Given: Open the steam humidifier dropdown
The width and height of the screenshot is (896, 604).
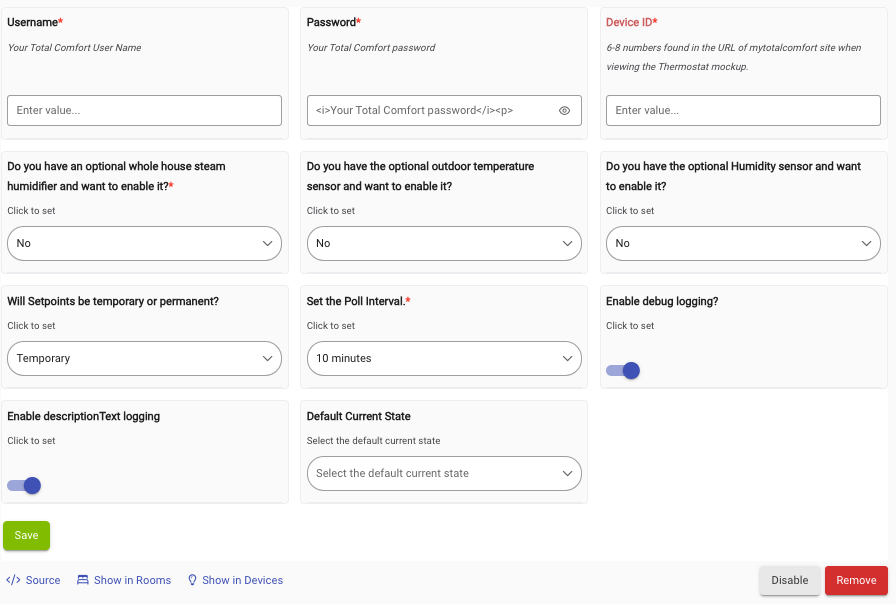Looking at the screenshot, I should tap(145, 243).
